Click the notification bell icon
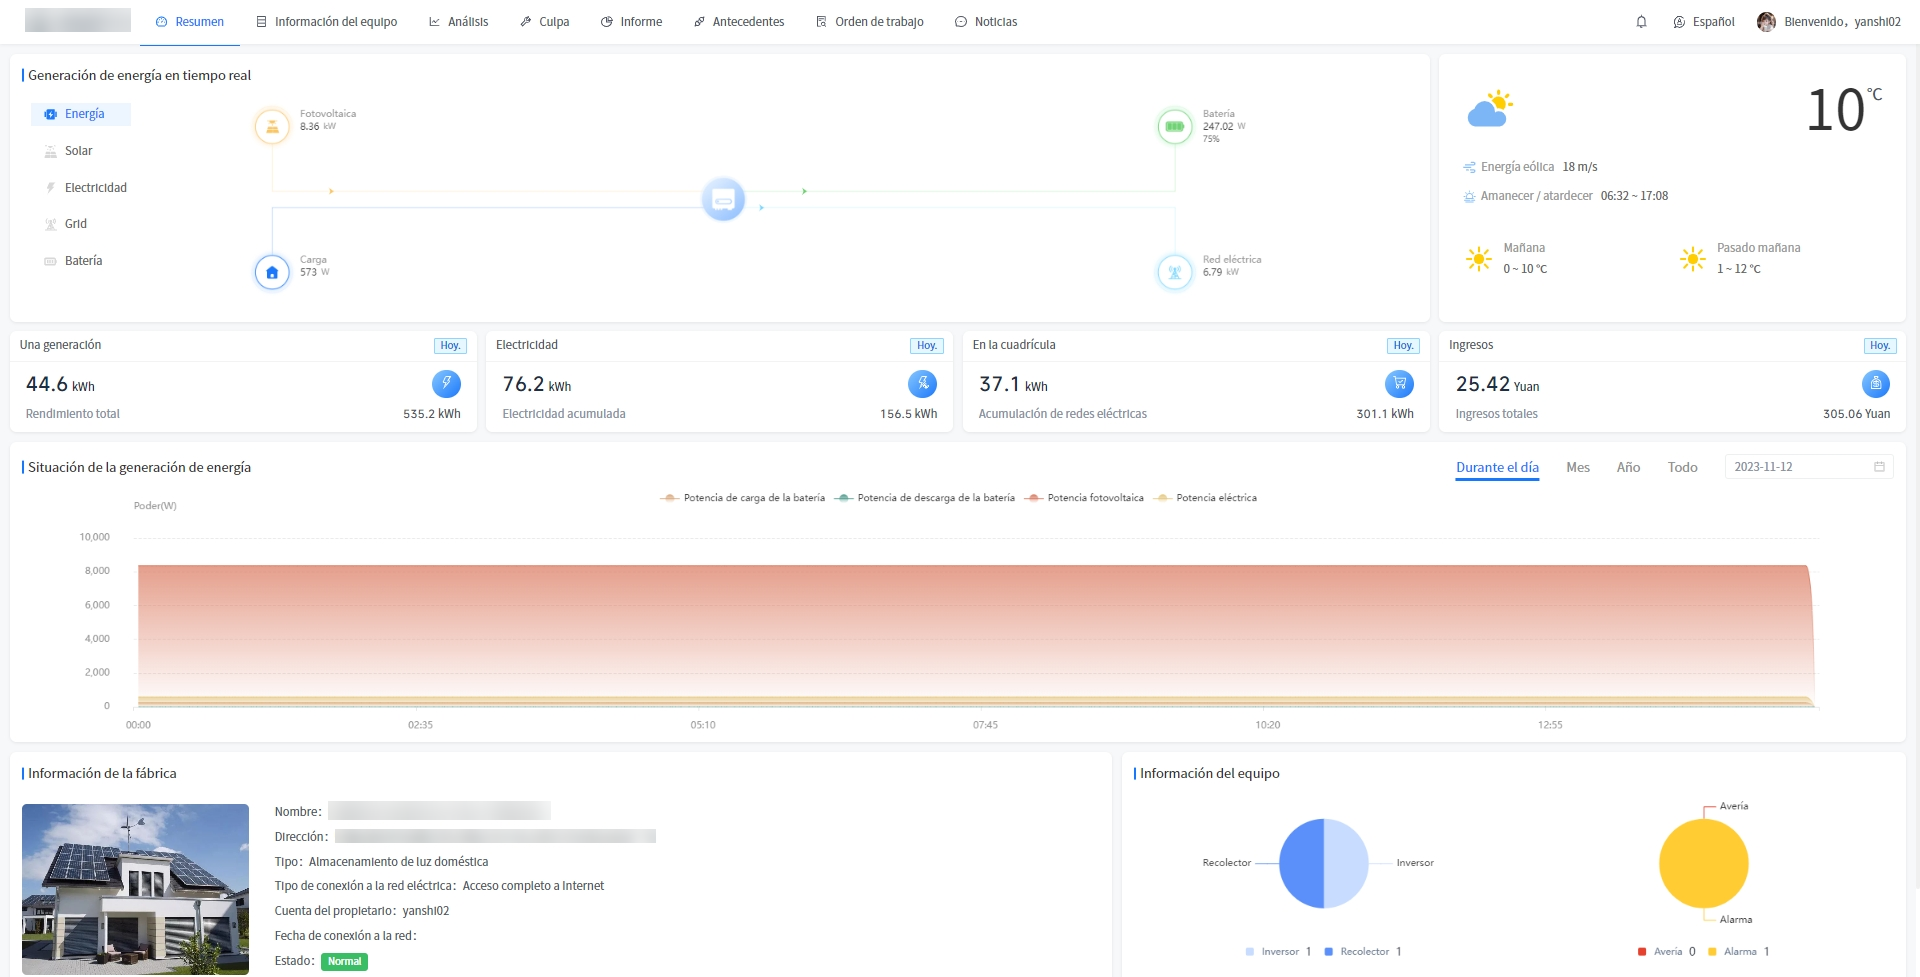1920x977 pixels. pyautogui.click(x=1641, y=22)
